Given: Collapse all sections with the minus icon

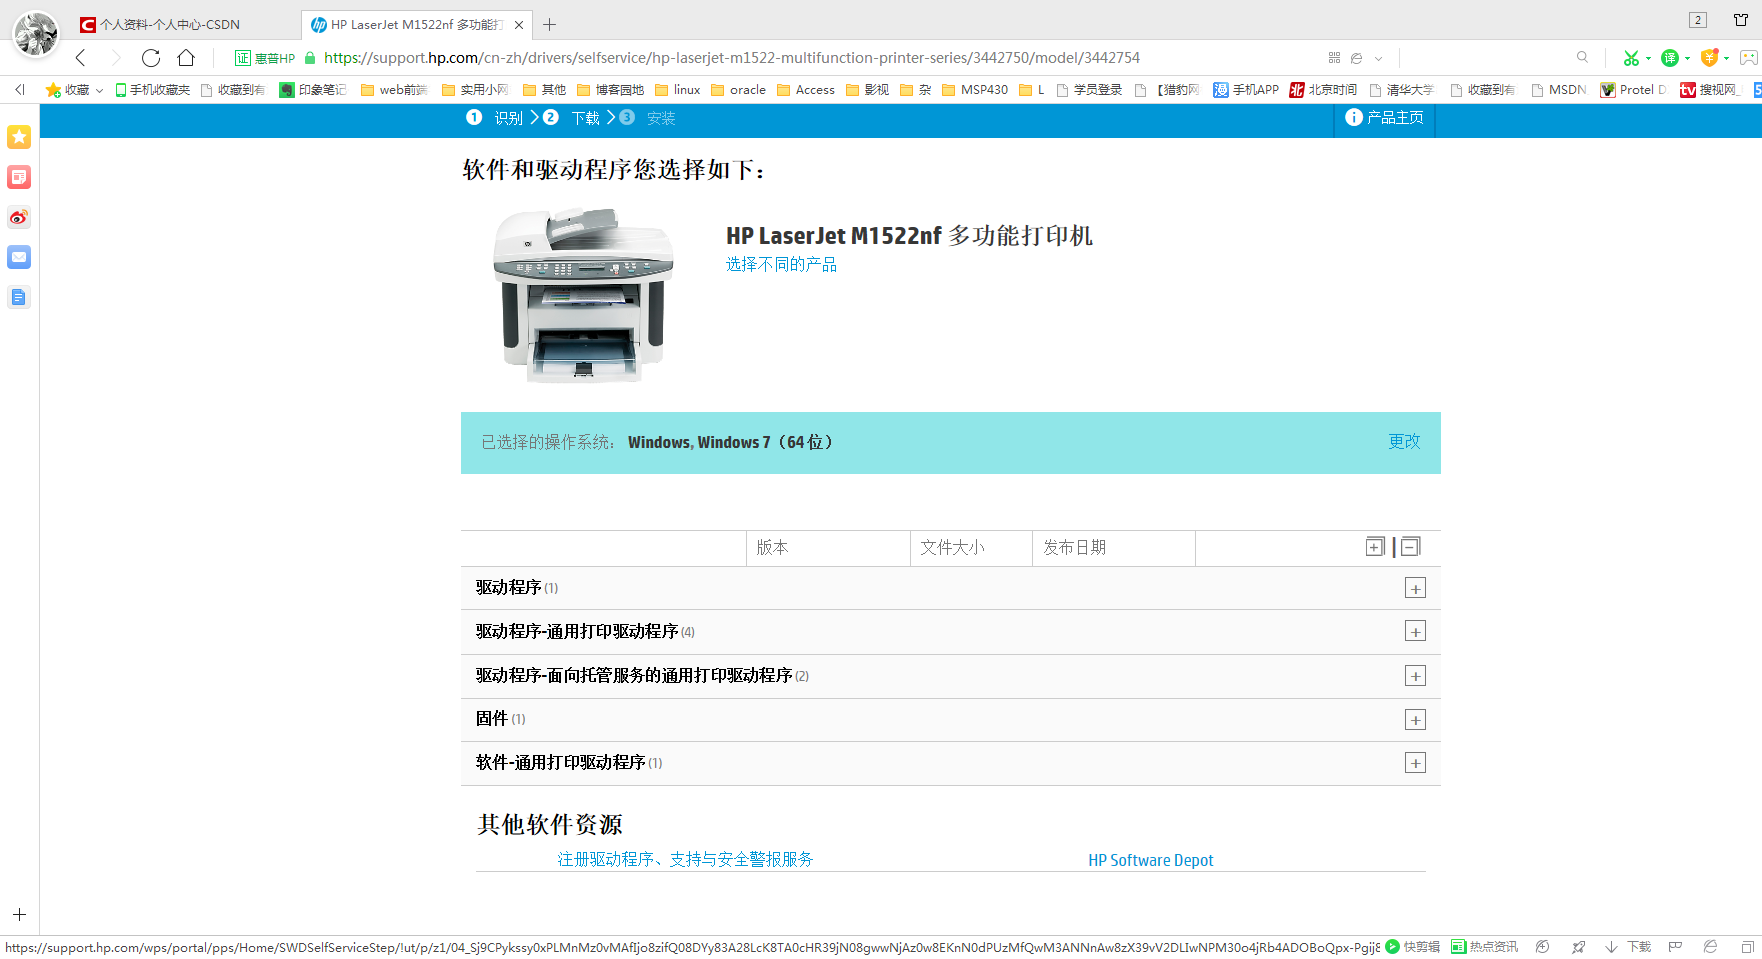Looking at the screenshot, I should [x=1410, y=547].
